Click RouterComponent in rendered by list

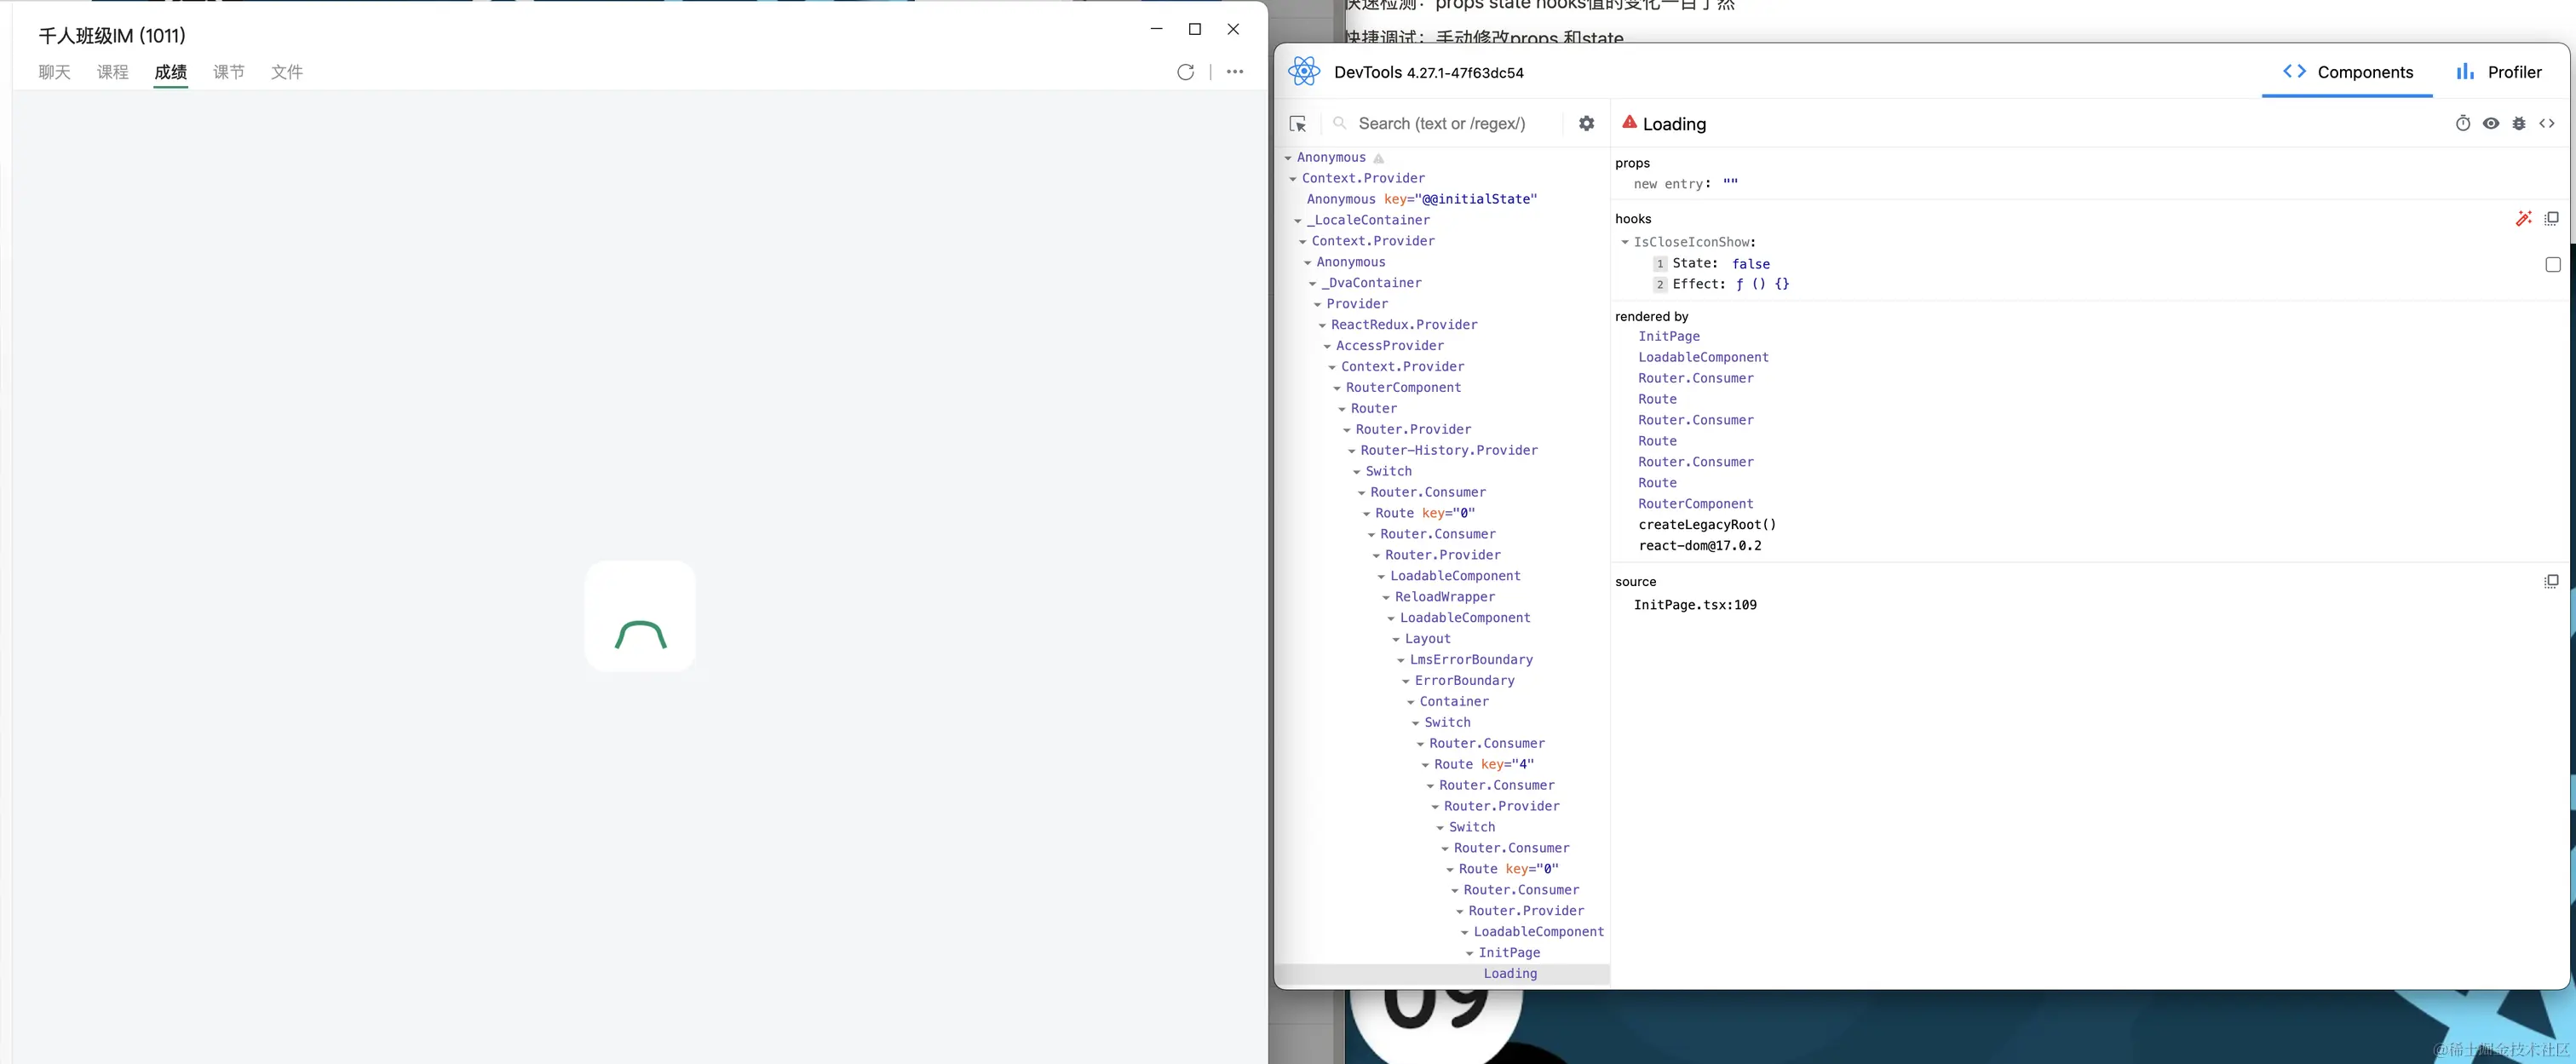pos(1695,504)
